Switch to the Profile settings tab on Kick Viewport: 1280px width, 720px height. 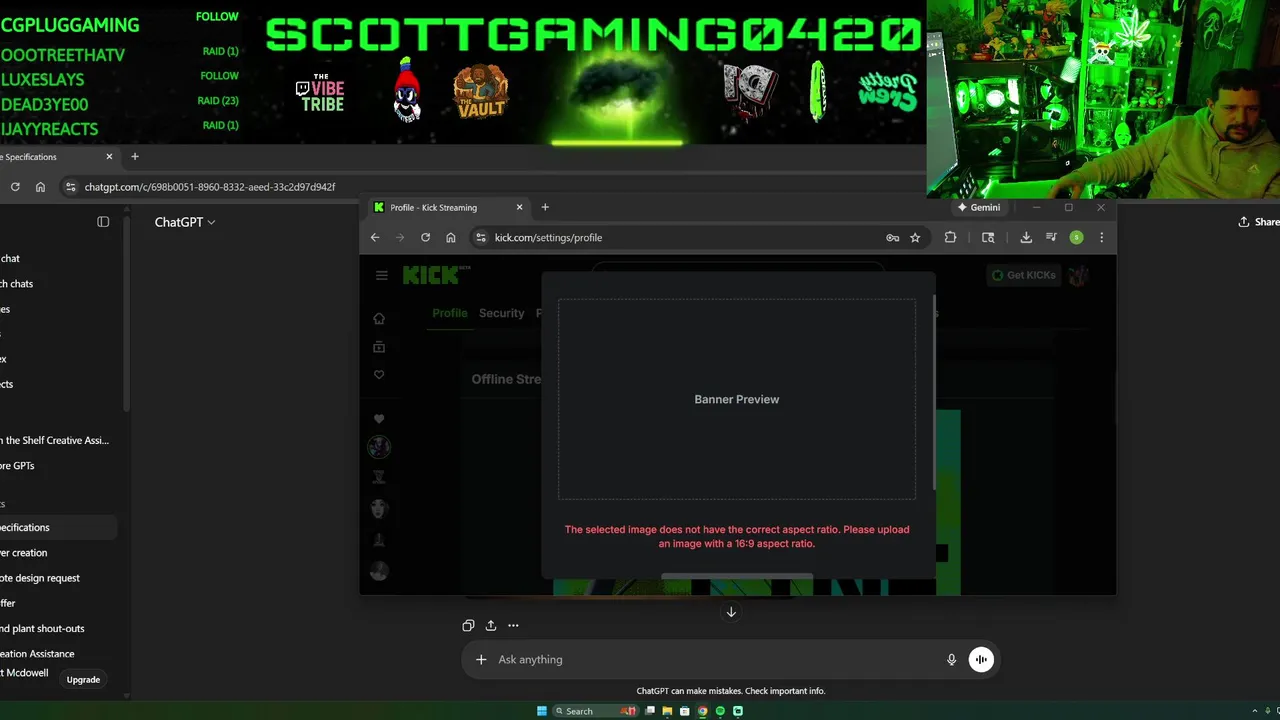pyautogui.click(x=449, y=313)
